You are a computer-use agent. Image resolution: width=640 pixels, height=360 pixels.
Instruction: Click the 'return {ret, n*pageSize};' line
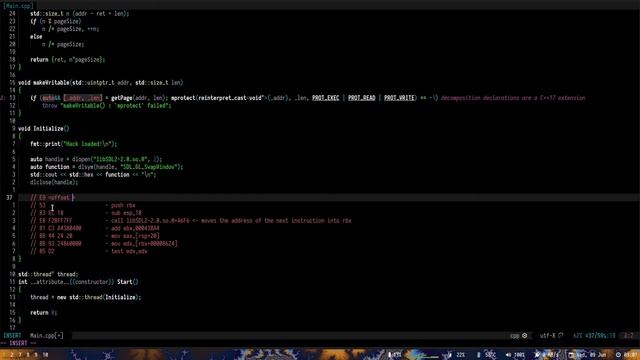[x=68, y=60]
